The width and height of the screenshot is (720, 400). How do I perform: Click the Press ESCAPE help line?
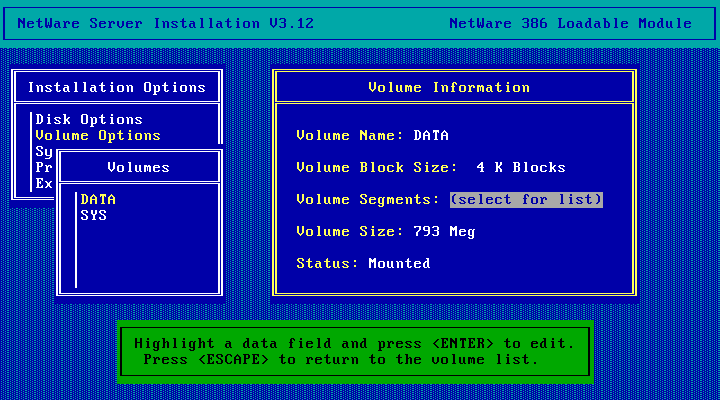click(x=341, y=360)
